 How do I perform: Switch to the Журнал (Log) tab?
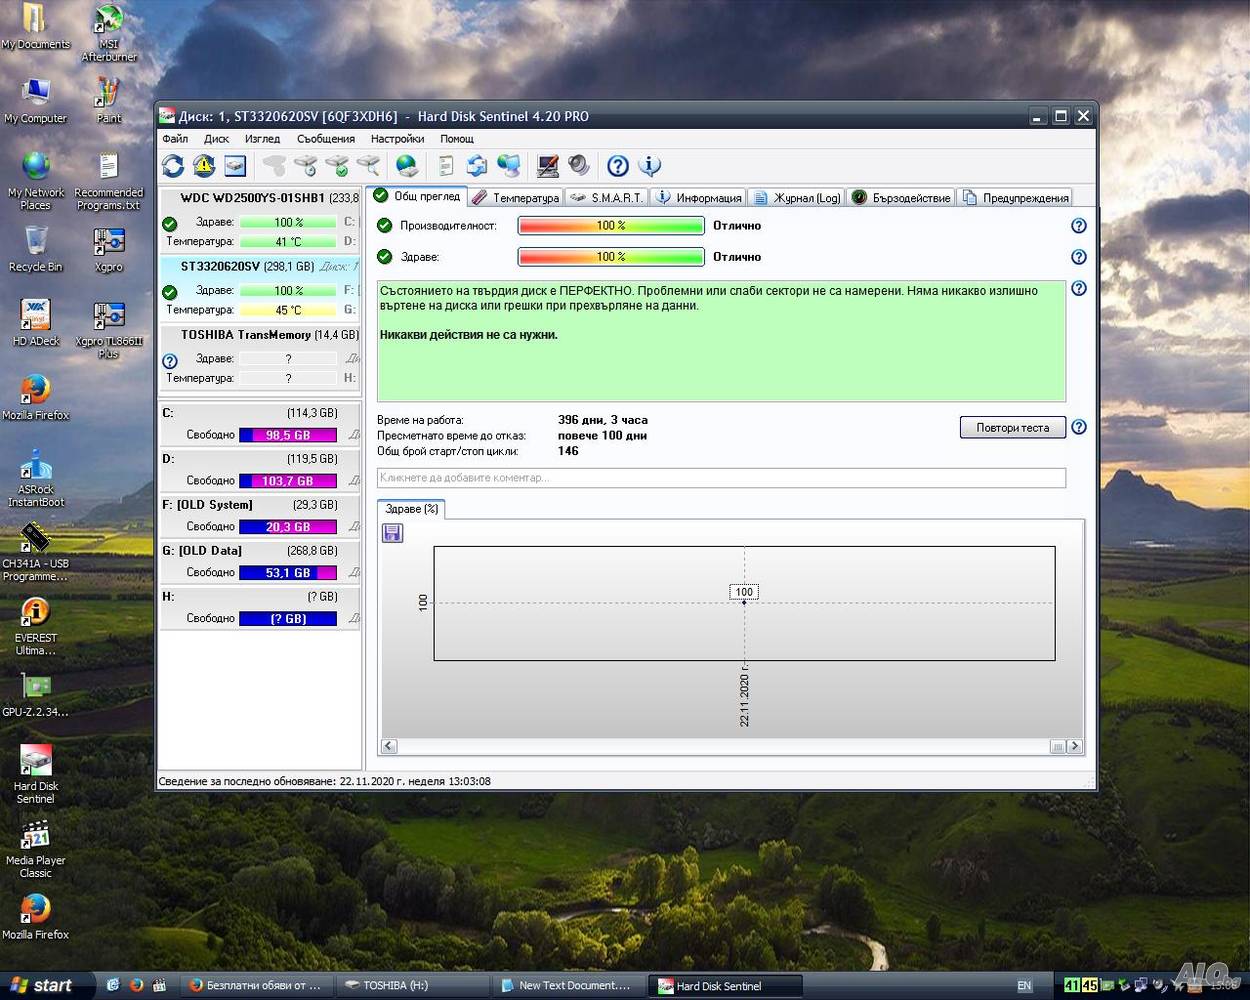click(x=797, y=198)
